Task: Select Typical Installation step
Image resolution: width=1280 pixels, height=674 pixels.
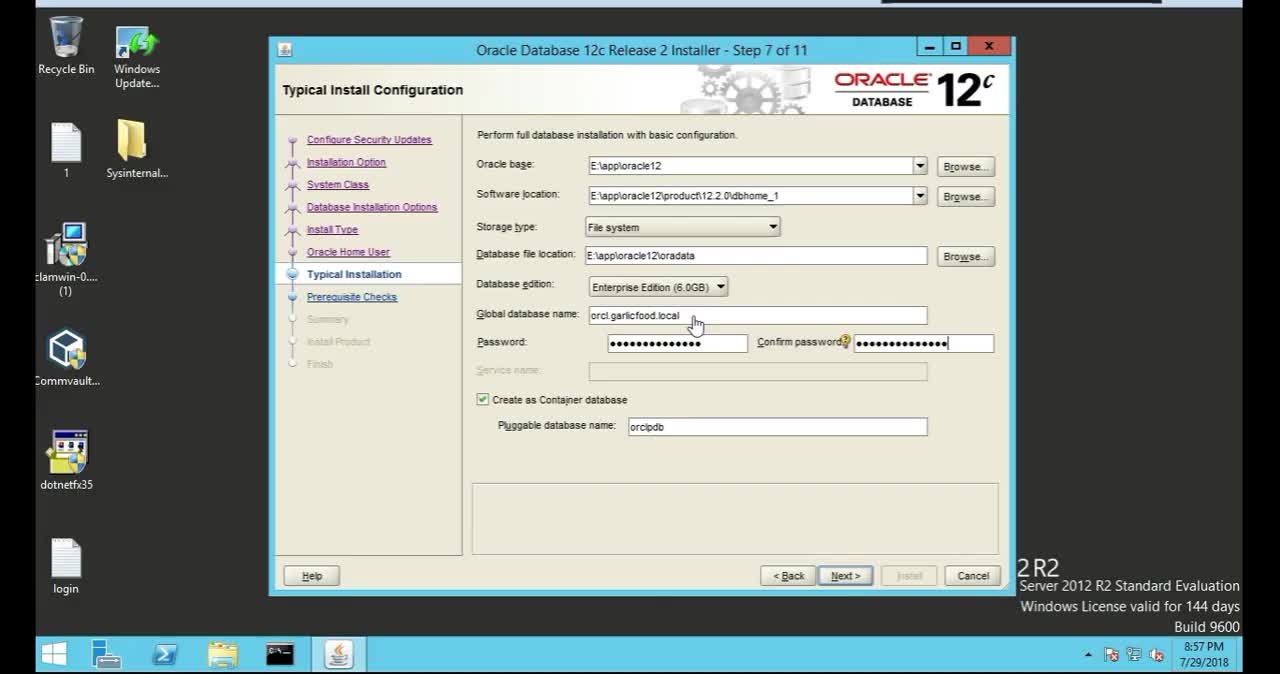Action: (354, 274)
